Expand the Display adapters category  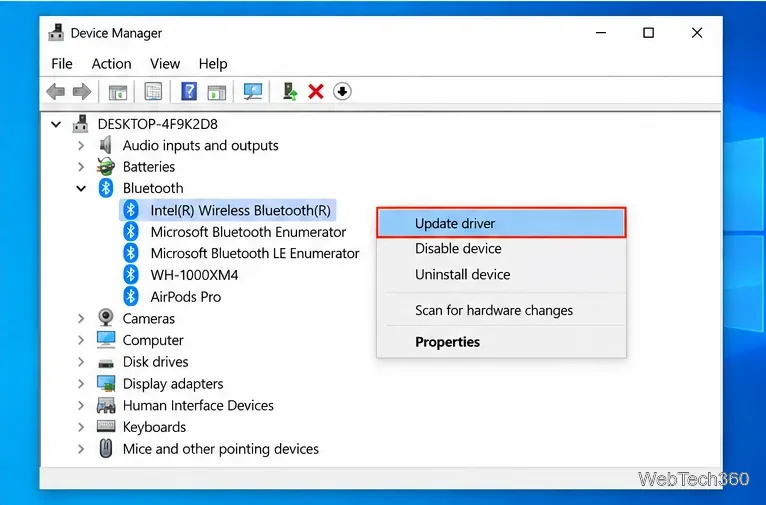tap(81, 383)
